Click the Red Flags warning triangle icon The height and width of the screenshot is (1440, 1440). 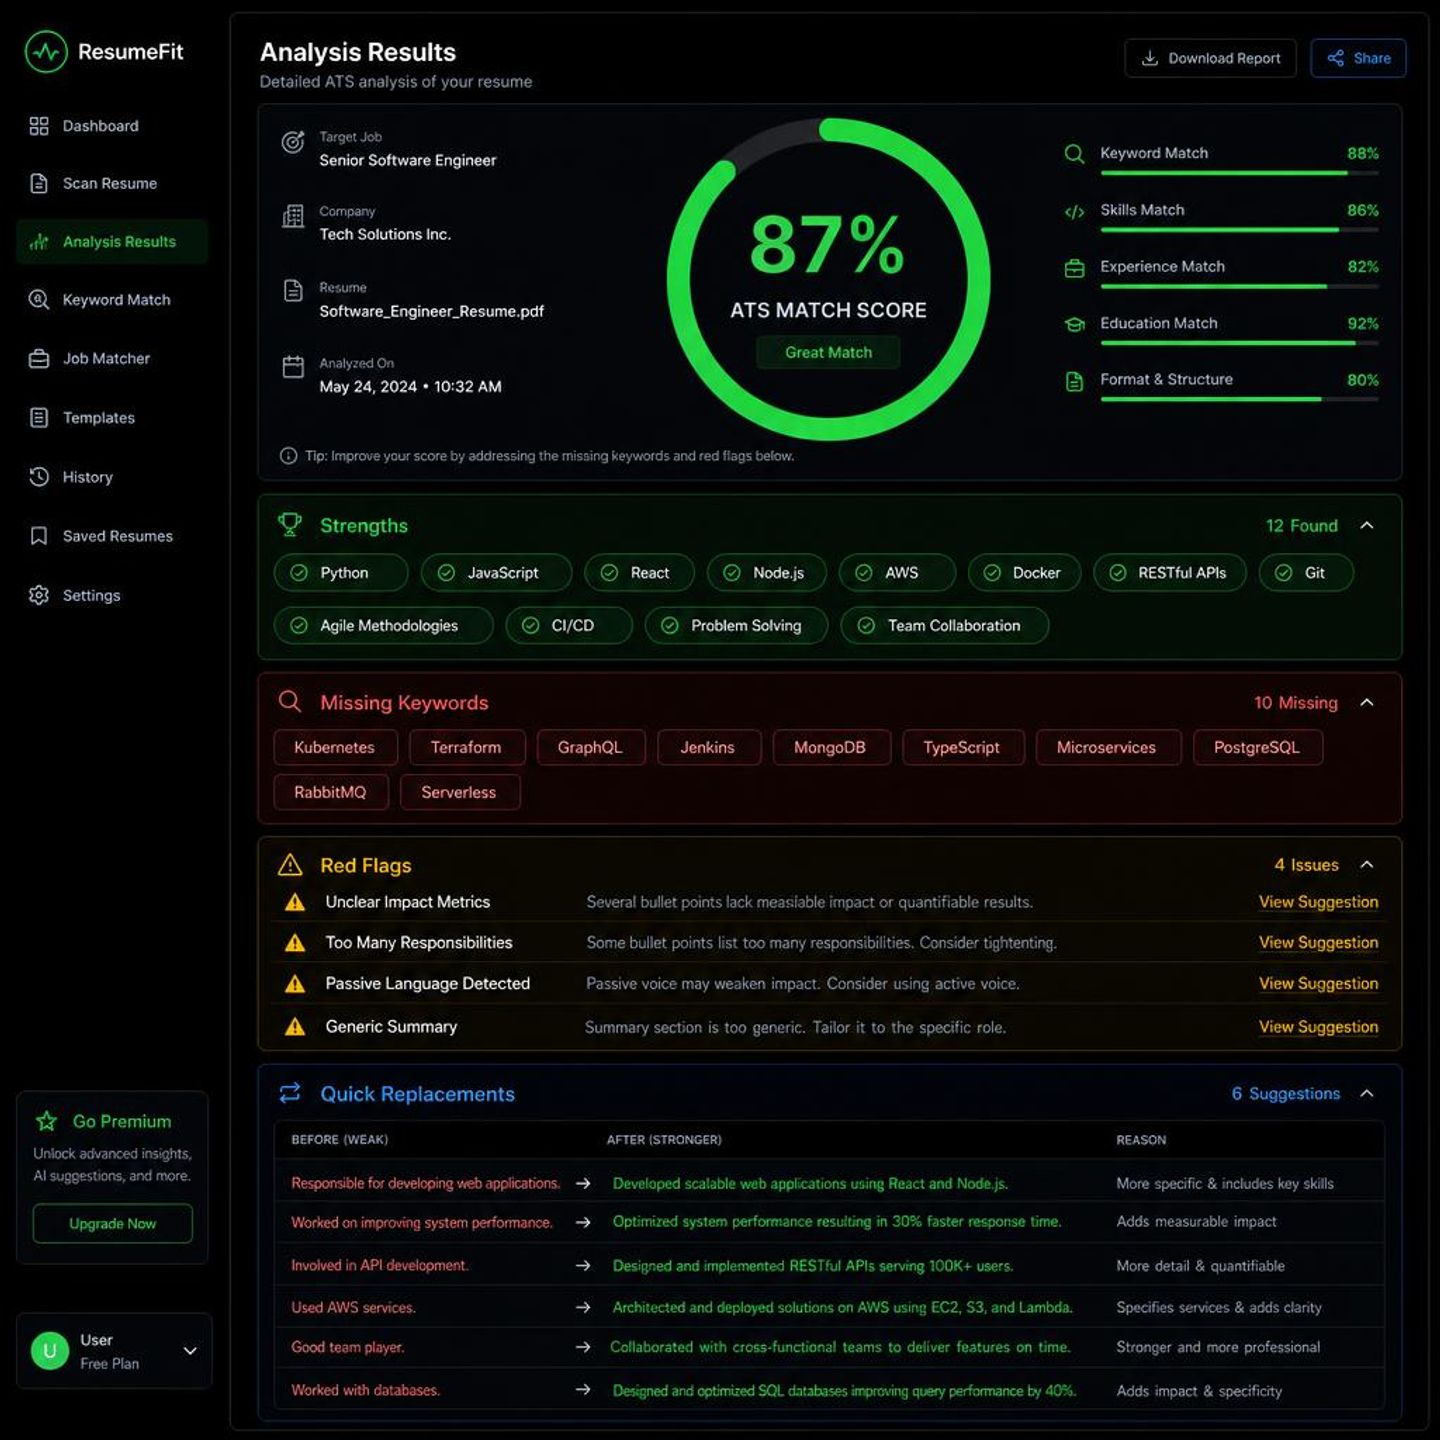[x=290, y=865]
